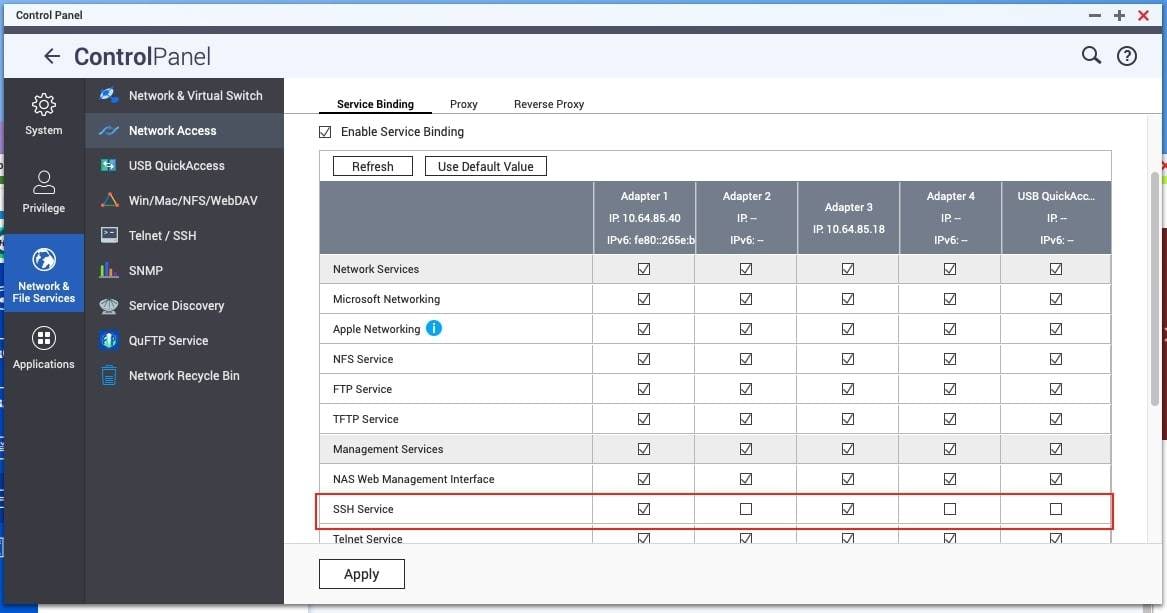The width and height of the screenshot is (1167, 613).
Task: Click the Service Discovery icon
Action: 109,306
